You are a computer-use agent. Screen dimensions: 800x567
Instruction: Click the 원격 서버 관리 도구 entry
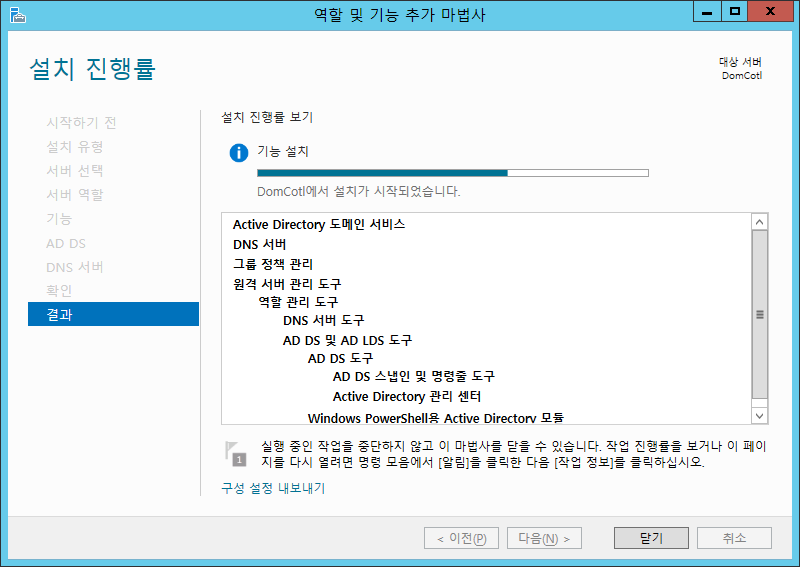pos(287,284)
